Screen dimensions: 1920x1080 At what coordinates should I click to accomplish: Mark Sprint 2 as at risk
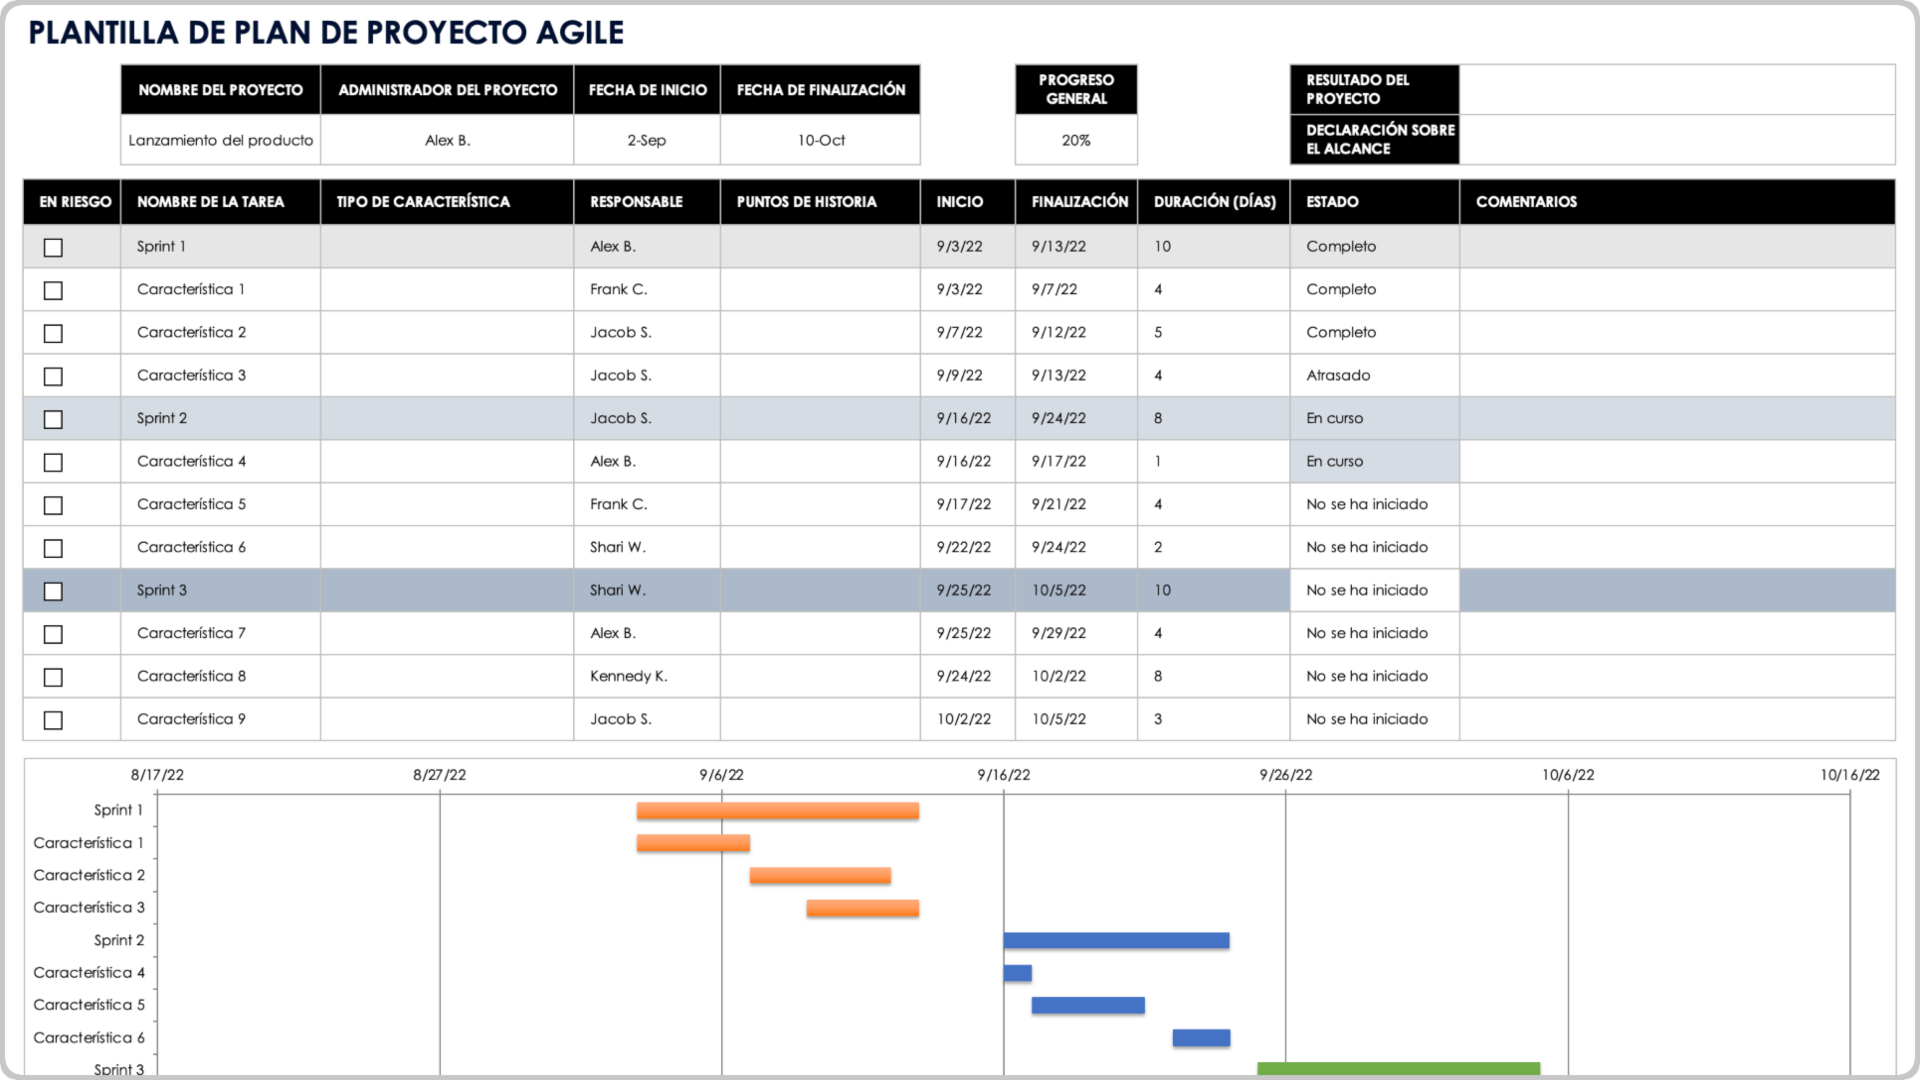(53, 419)
